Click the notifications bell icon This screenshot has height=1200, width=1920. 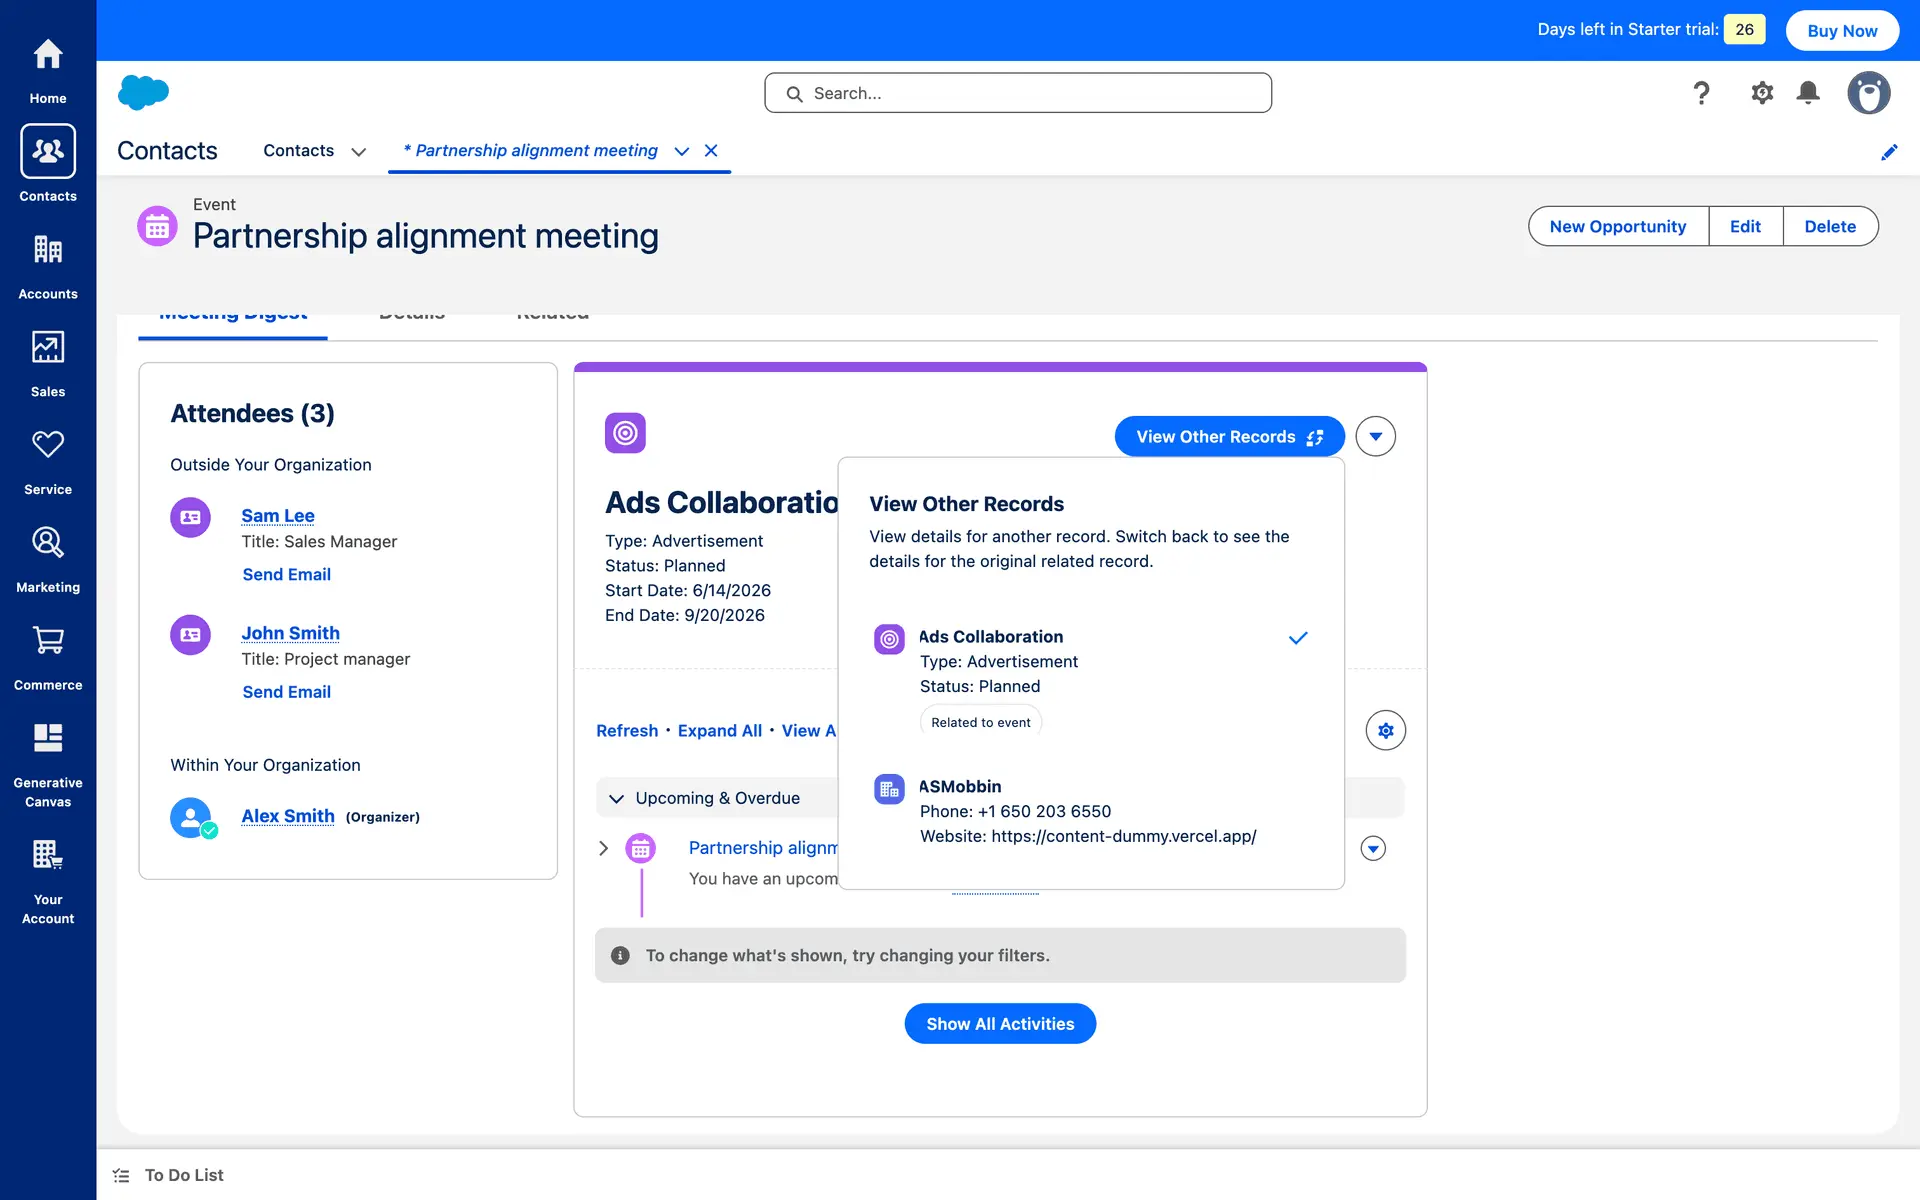coord(1807,93)
